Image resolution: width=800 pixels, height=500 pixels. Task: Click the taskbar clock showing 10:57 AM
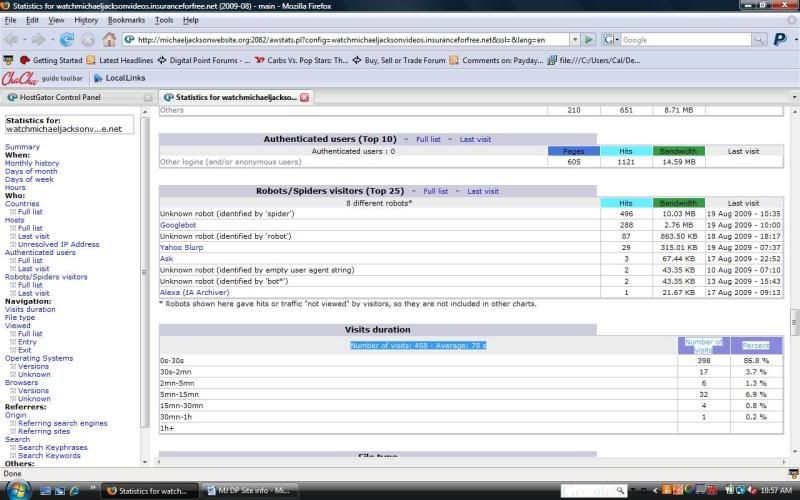point(776,491)
